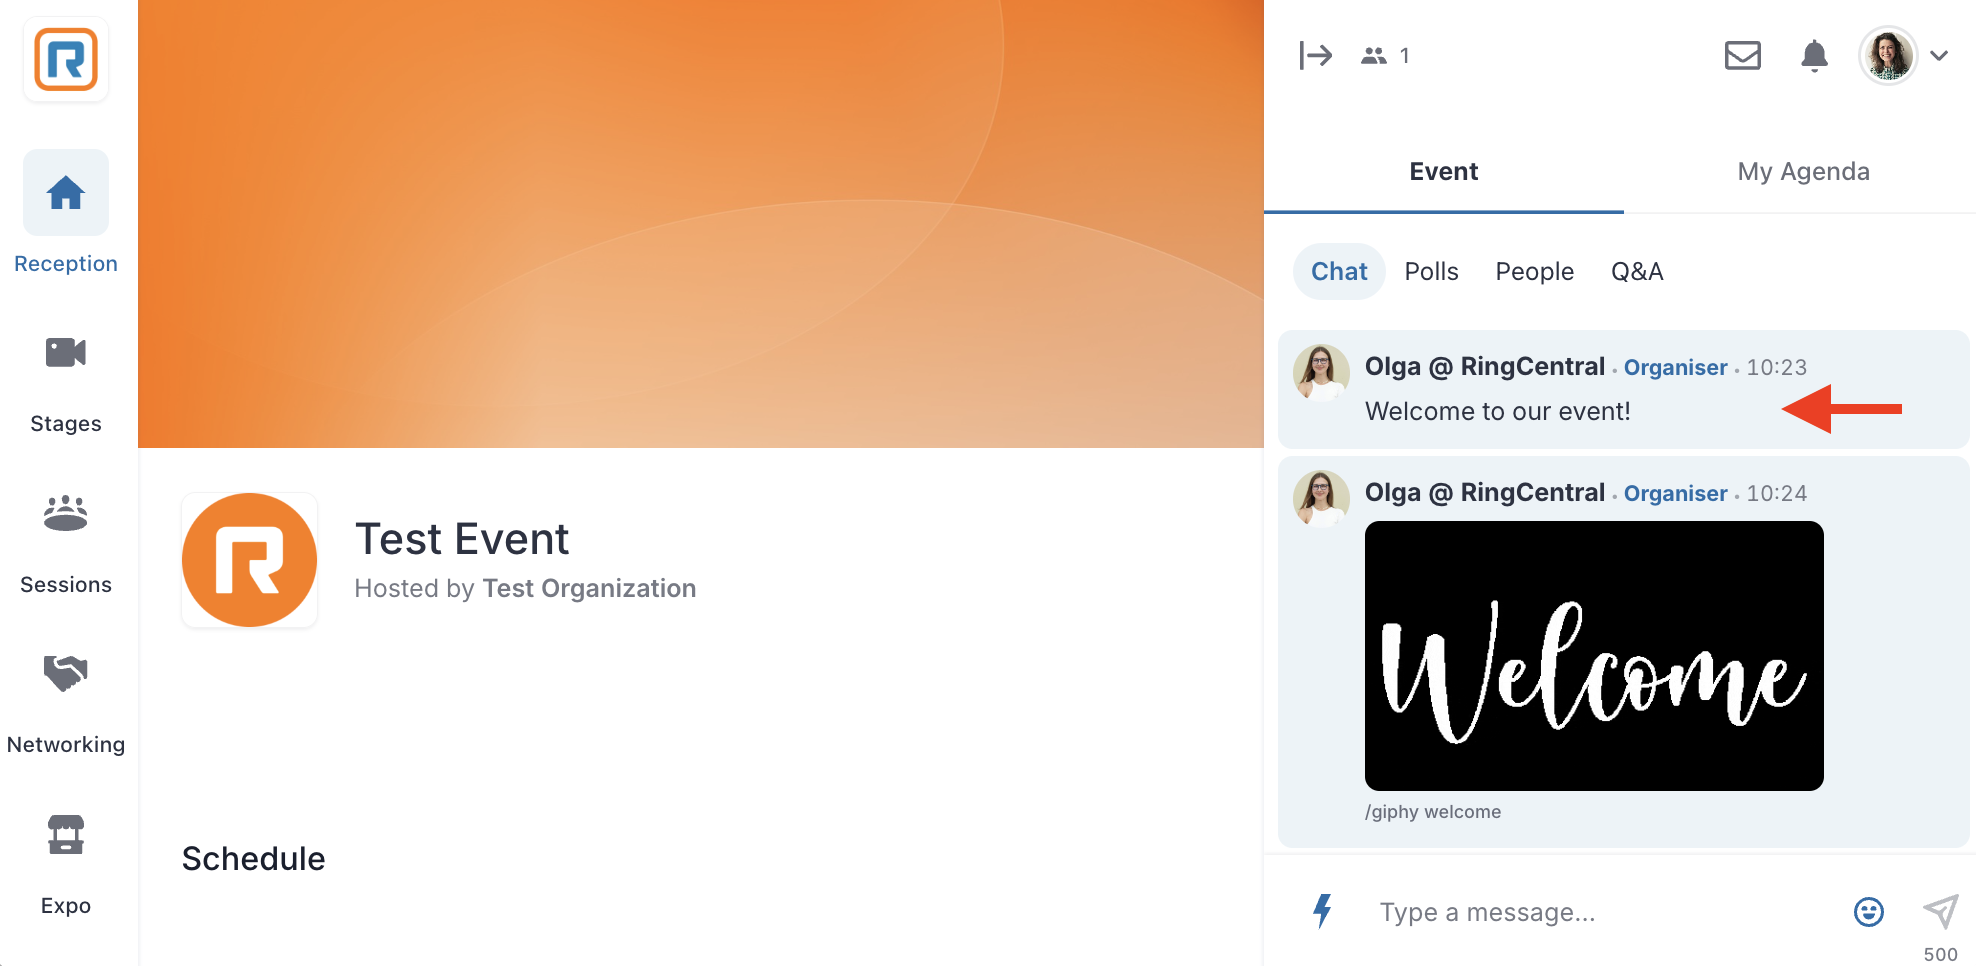Image resolution: width=1976 pixels, height=966 pixels.
Task: Switch to the My Agenda tab
Action: coord(1803,172)
